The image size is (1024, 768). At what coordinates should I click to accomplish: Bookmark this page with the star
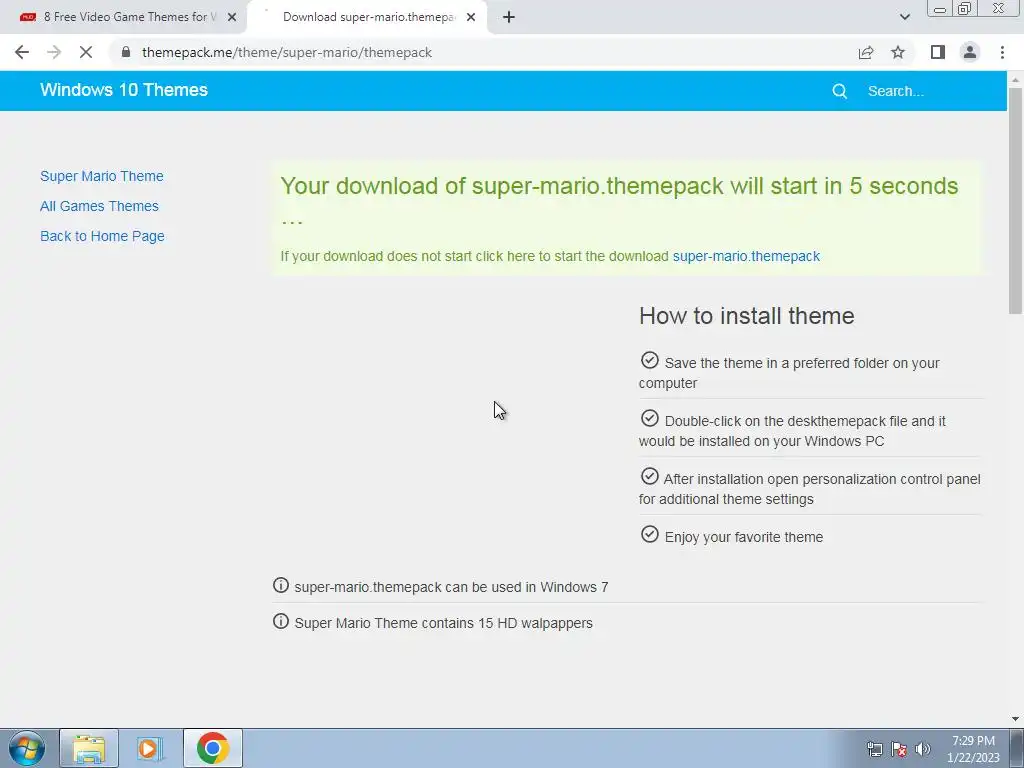point(898,52)
